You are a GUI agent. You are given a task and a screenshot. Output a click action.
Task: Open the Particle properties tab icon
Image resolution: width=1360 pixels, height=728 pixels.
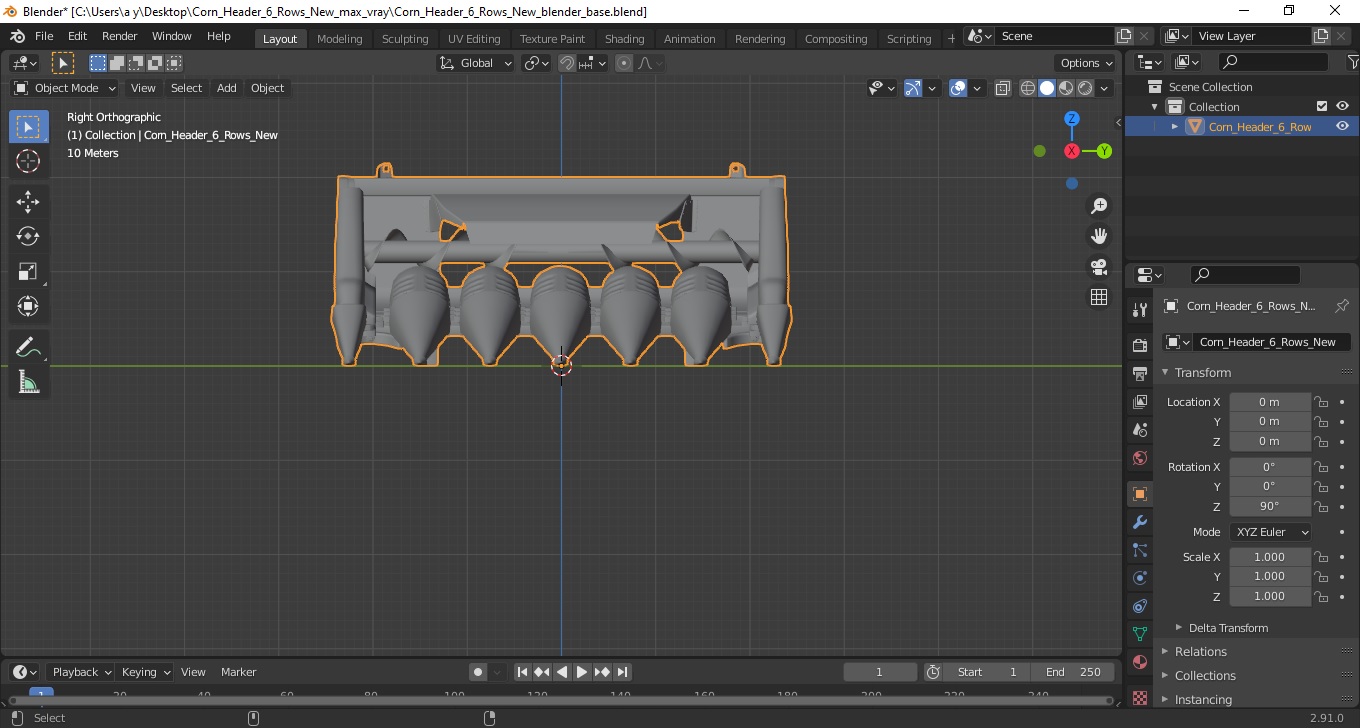pos(1139,550)
